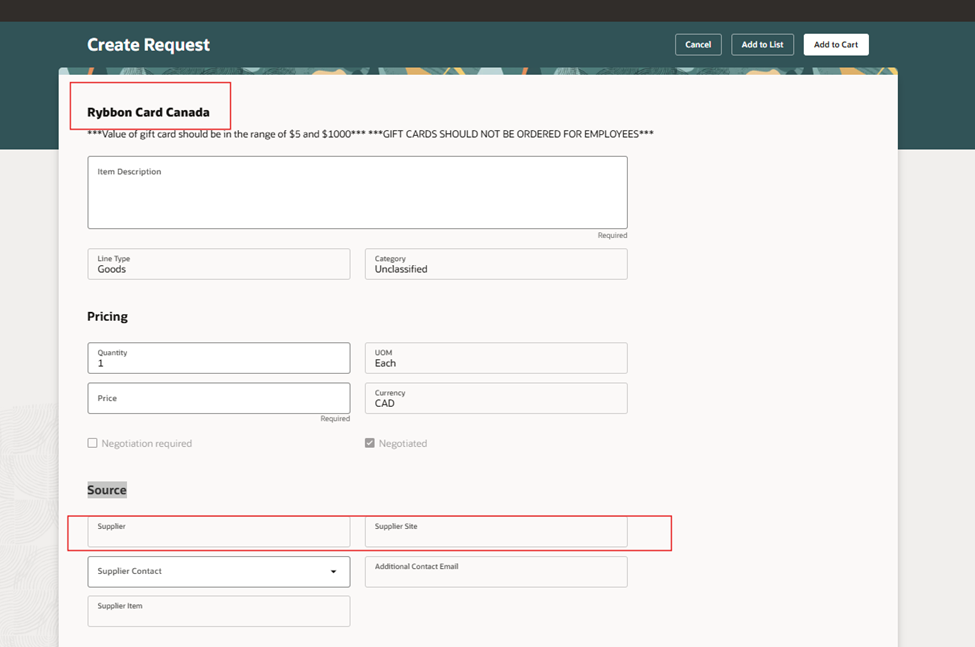Screen dimensions: 975x647
Task: Select the Category field
Action: pos(496,264)
